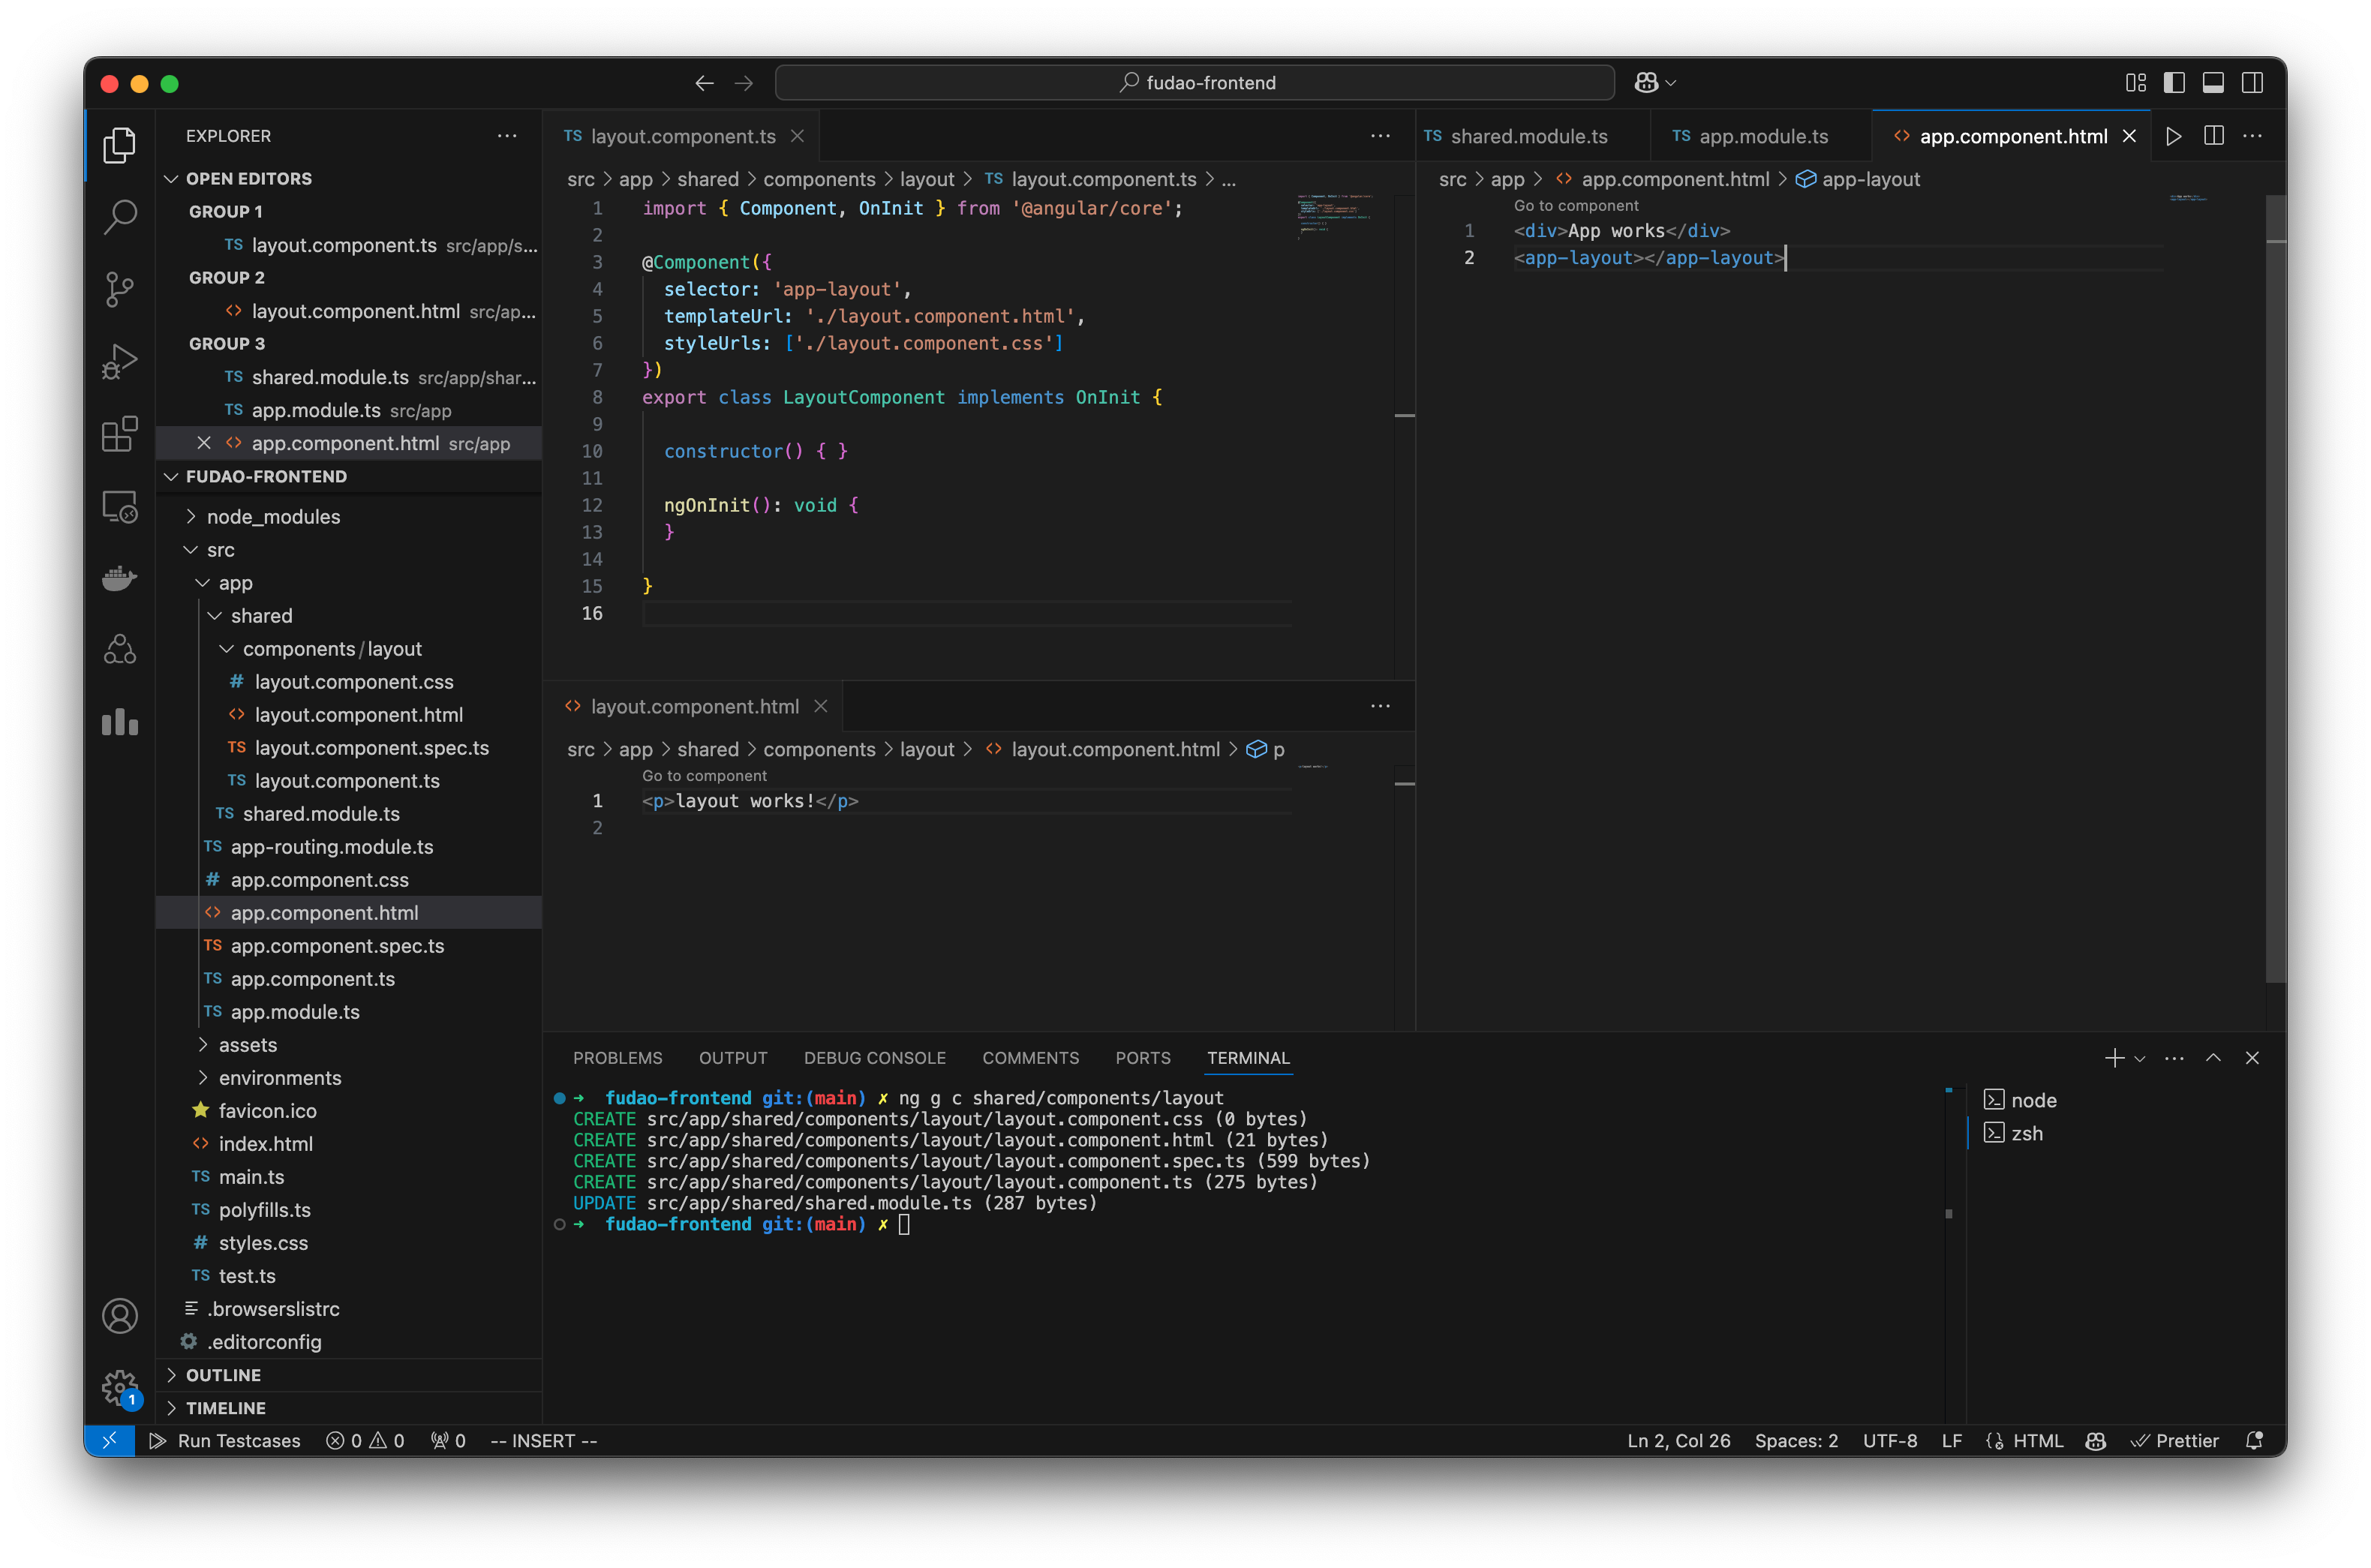
Task: Click the Customize Layout icon
Action: [2136, 83]
